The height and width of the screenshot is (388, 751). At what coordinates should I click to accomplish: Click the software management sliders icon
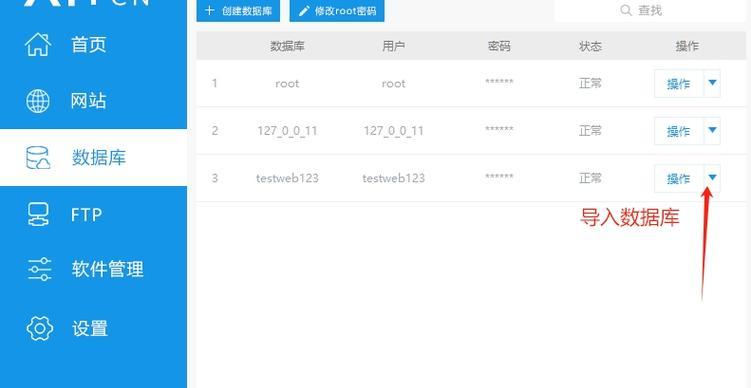coord(39,269)
